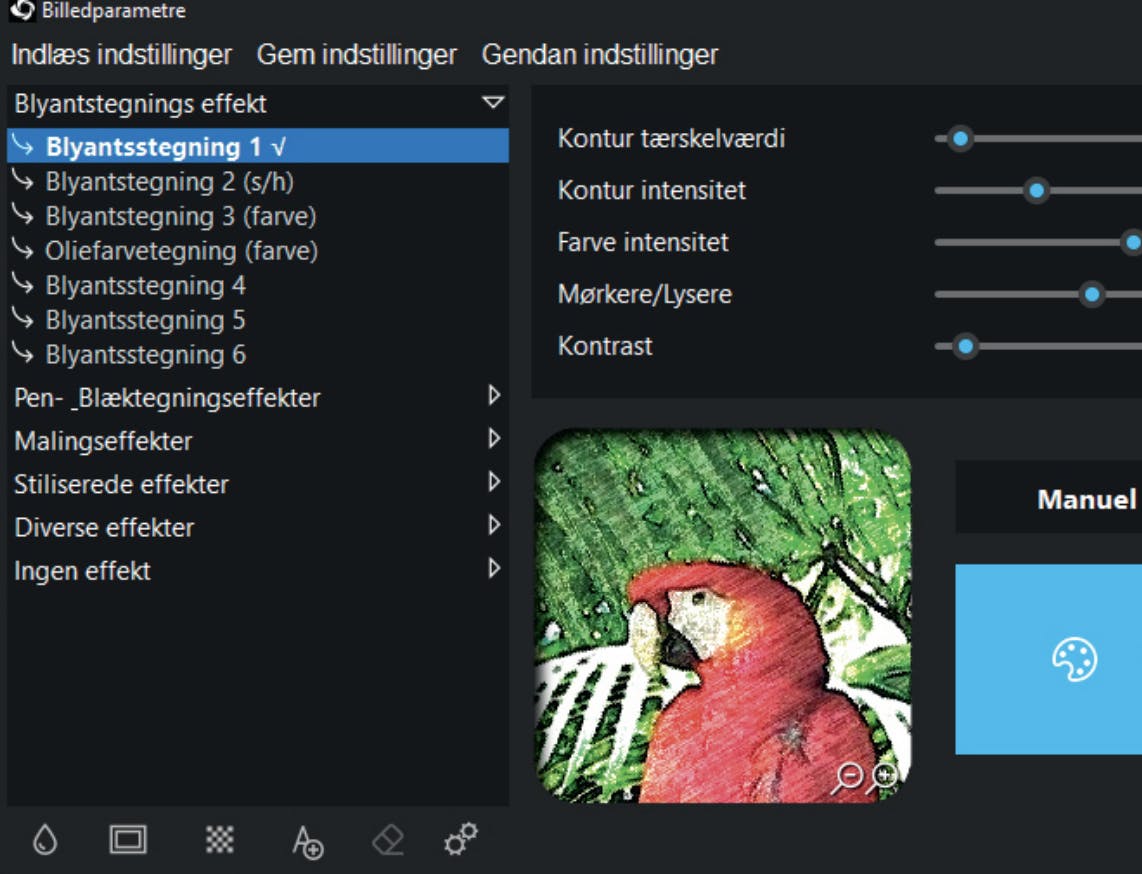The image size is (1142, 874).
Task: Click the Billedparametre window logo icon
Action: (22, 10)
